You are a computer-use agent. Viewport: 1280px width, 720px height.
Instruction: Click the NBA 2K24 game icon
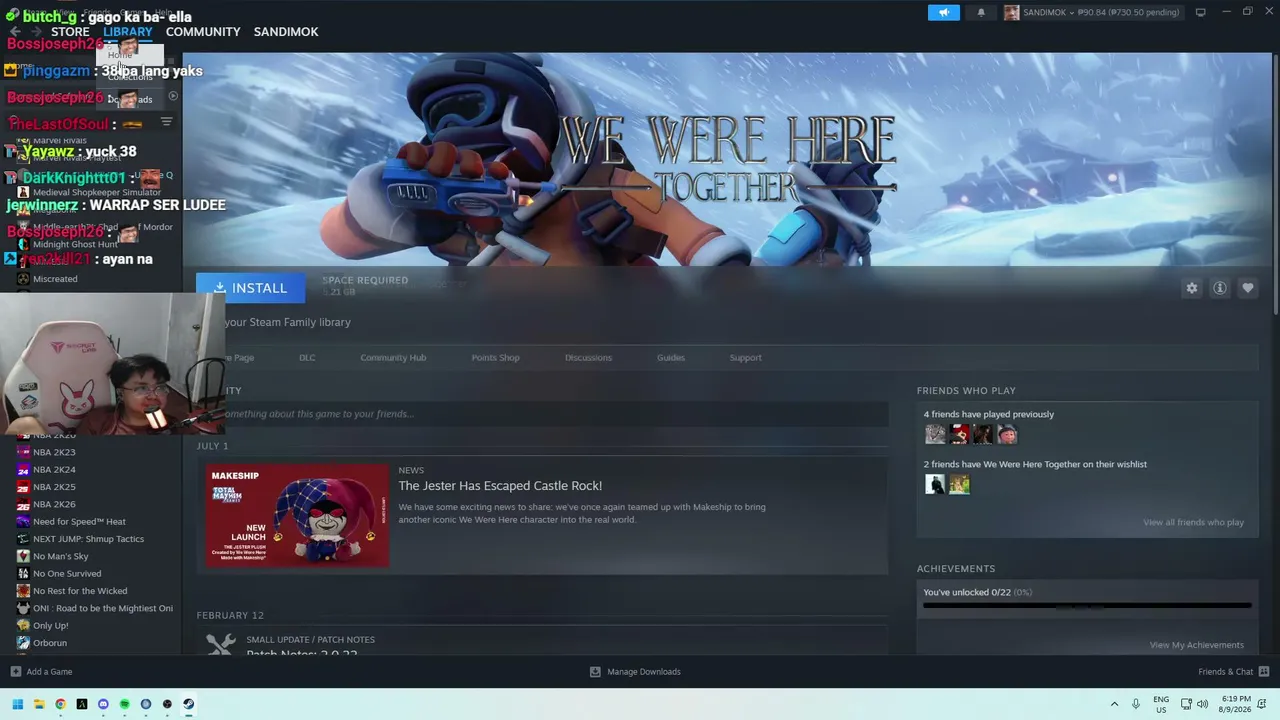coord(23,470)
